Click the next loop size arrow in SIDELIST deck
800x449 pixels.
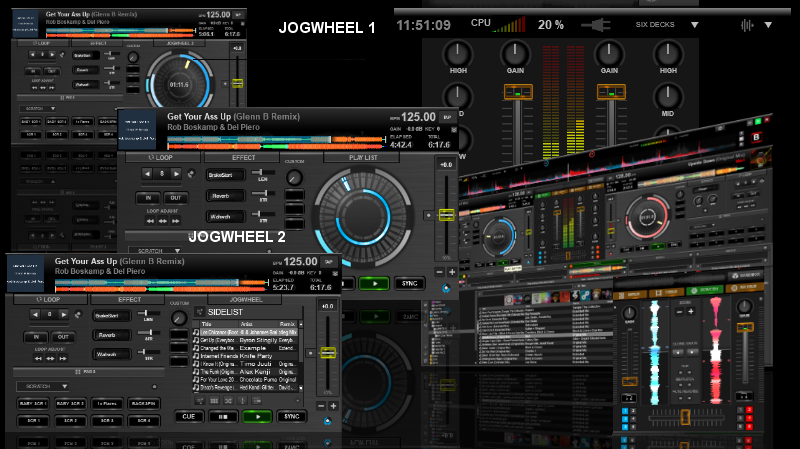click(x=63, y=314)
